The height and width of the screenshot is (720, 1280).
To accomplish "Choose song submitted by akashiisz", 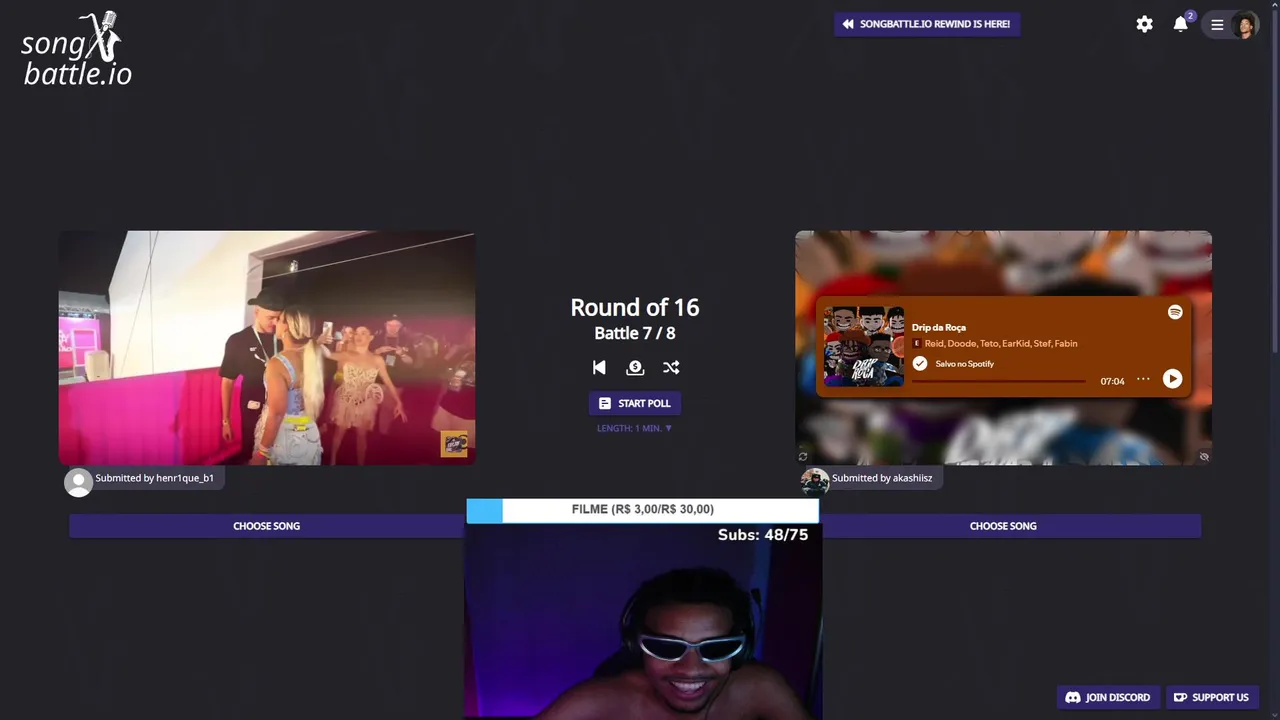I will (1003, 526).
